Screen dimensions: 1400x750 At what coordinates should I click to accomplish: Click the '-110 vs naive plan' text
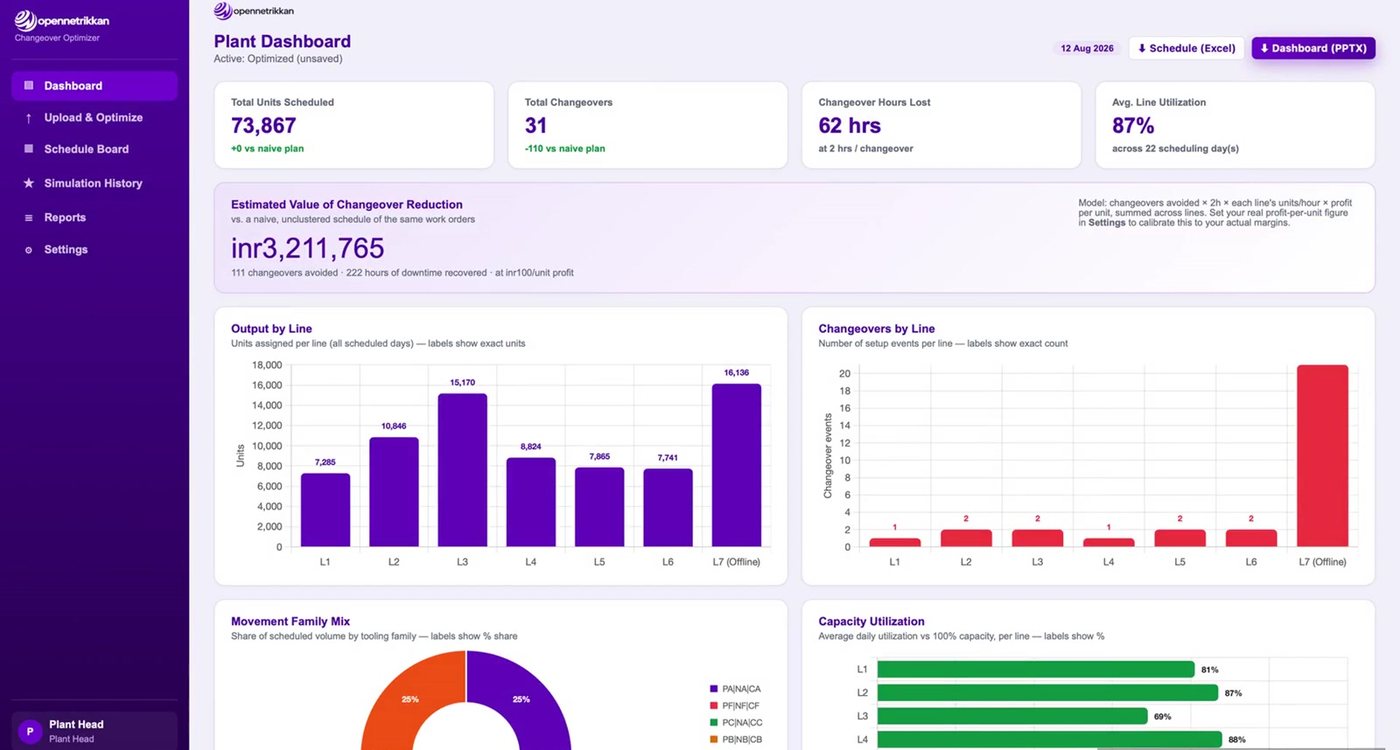[x=565, y=149]
